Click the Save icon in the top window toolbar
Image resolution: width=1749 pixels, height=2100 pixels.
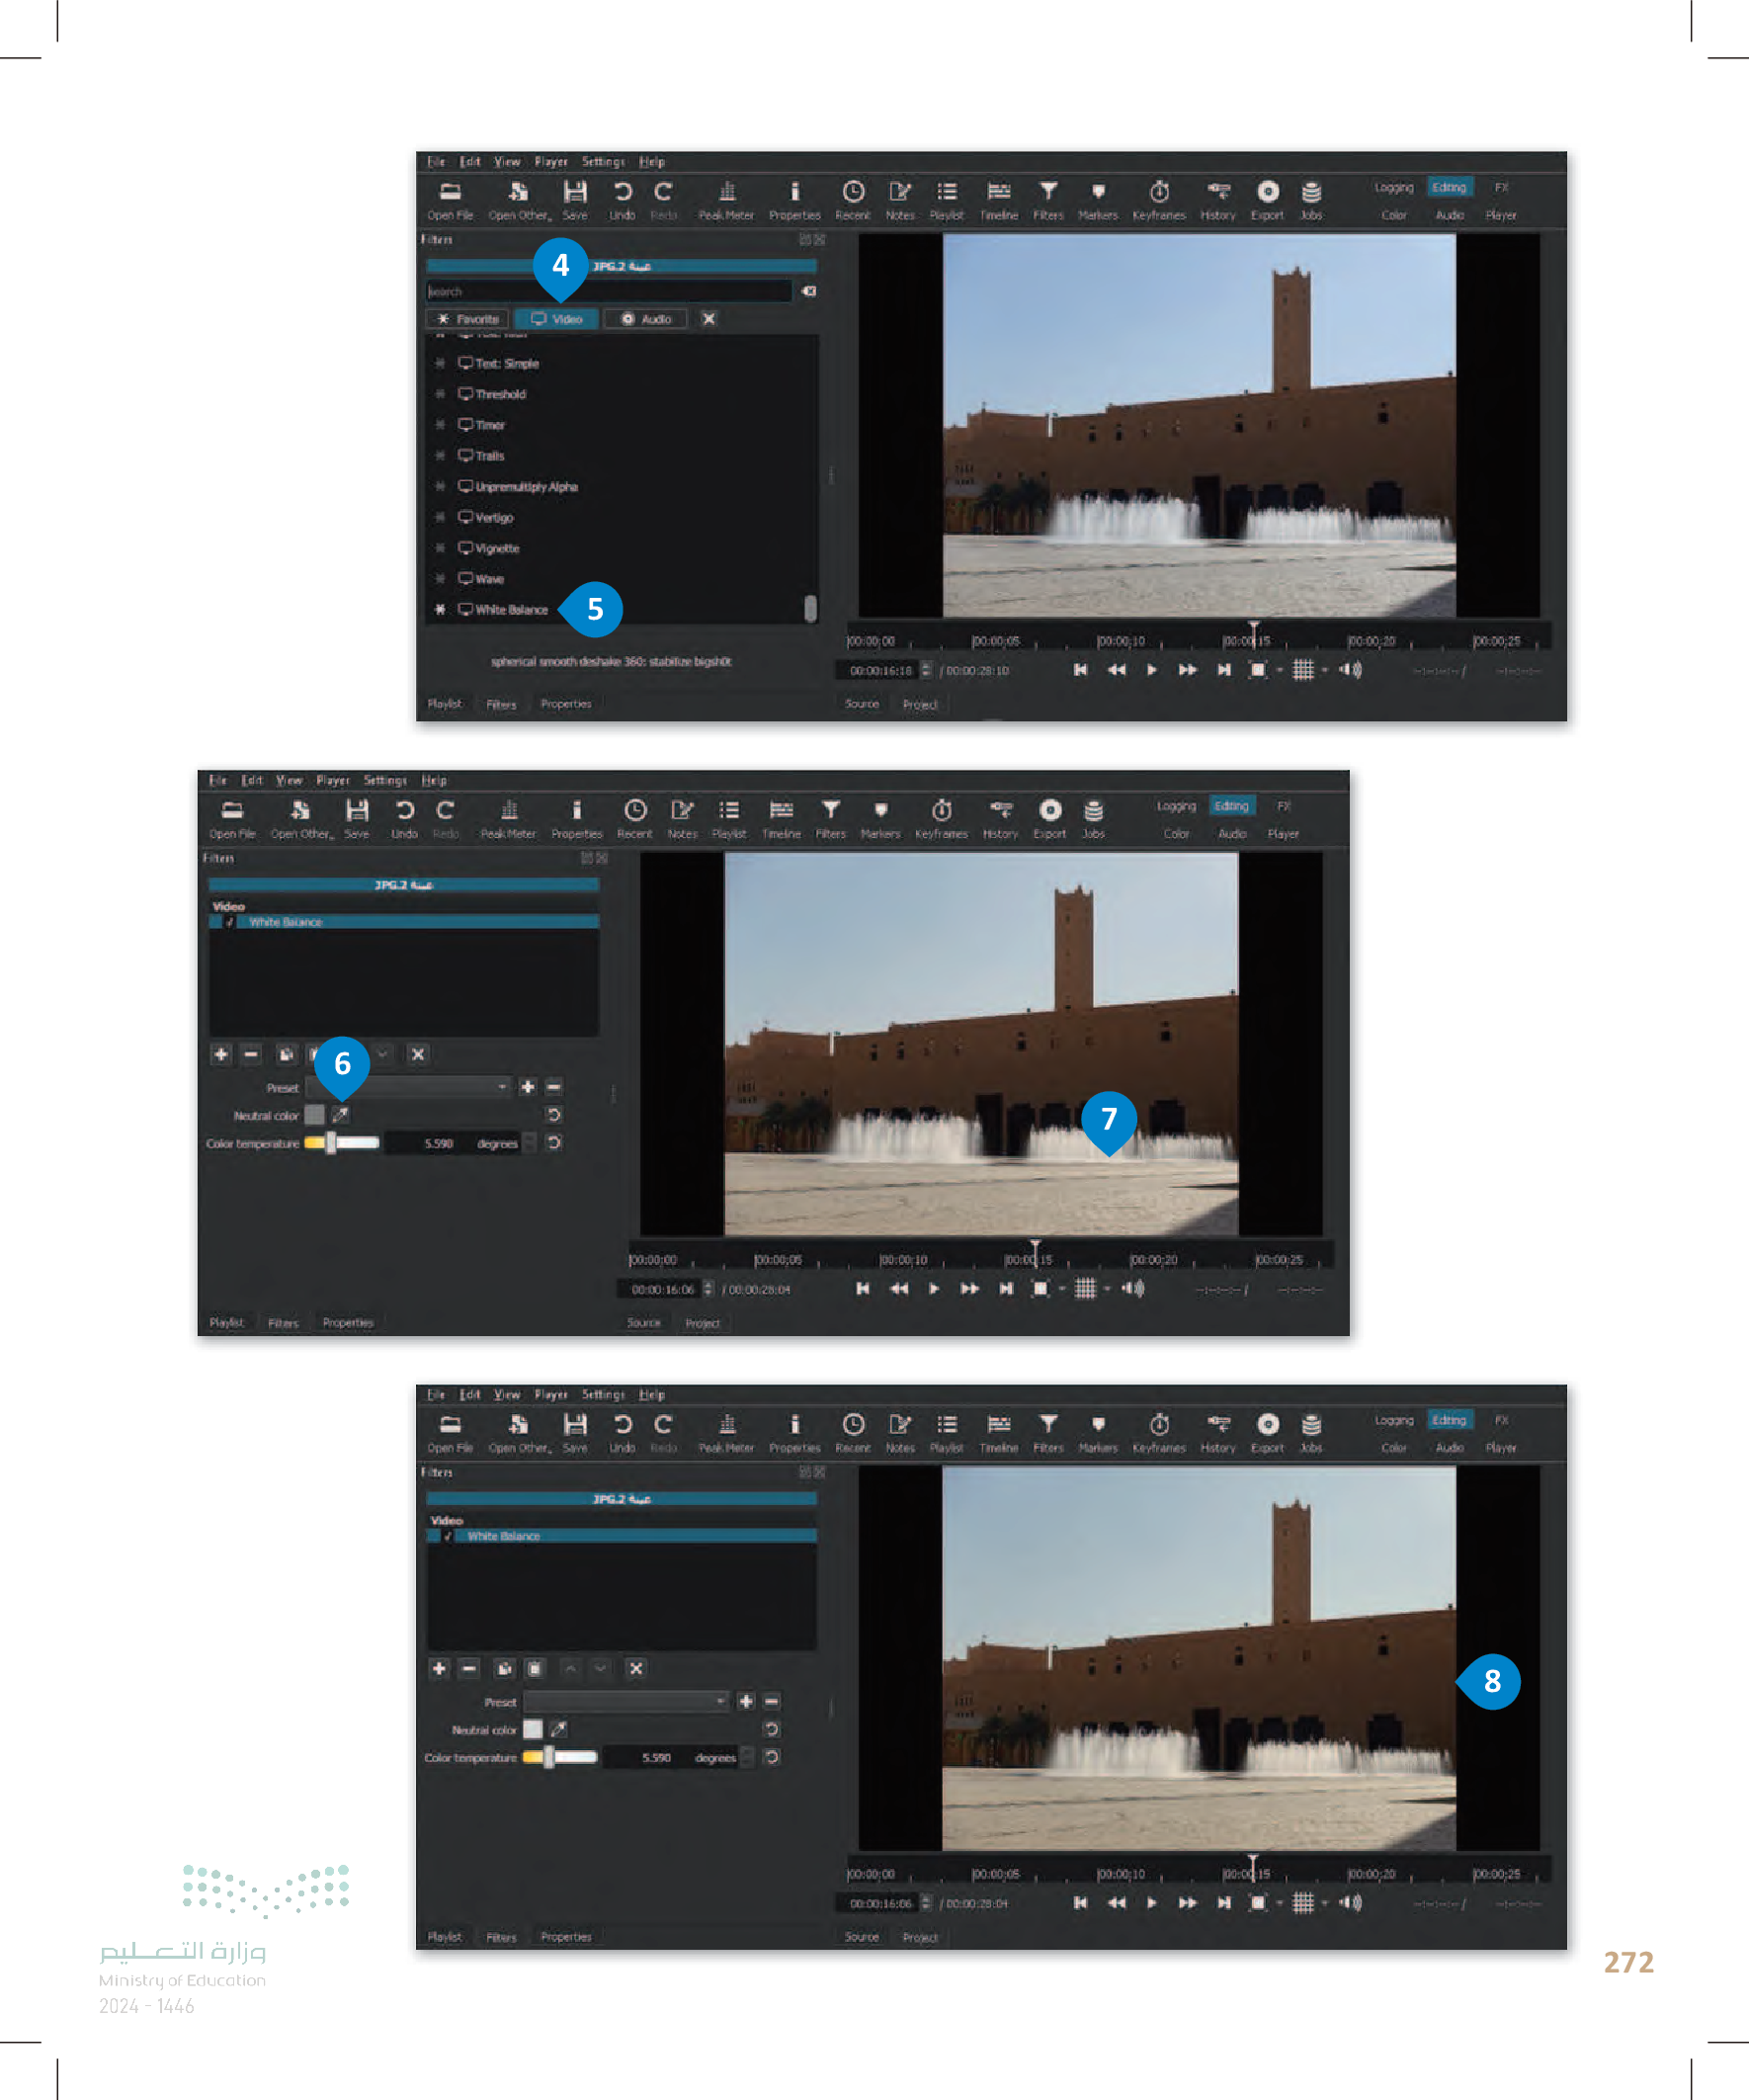pos(574,192)
